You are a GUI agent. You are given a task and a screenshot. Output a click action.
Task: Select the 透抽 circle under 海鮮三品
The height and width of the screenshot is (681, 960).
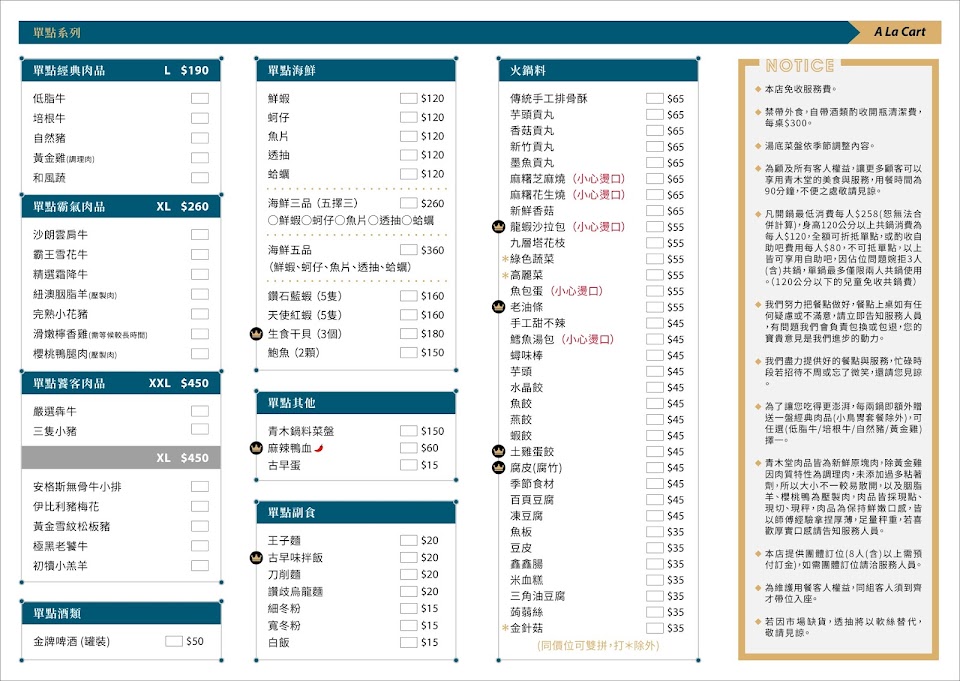[373, 220]
